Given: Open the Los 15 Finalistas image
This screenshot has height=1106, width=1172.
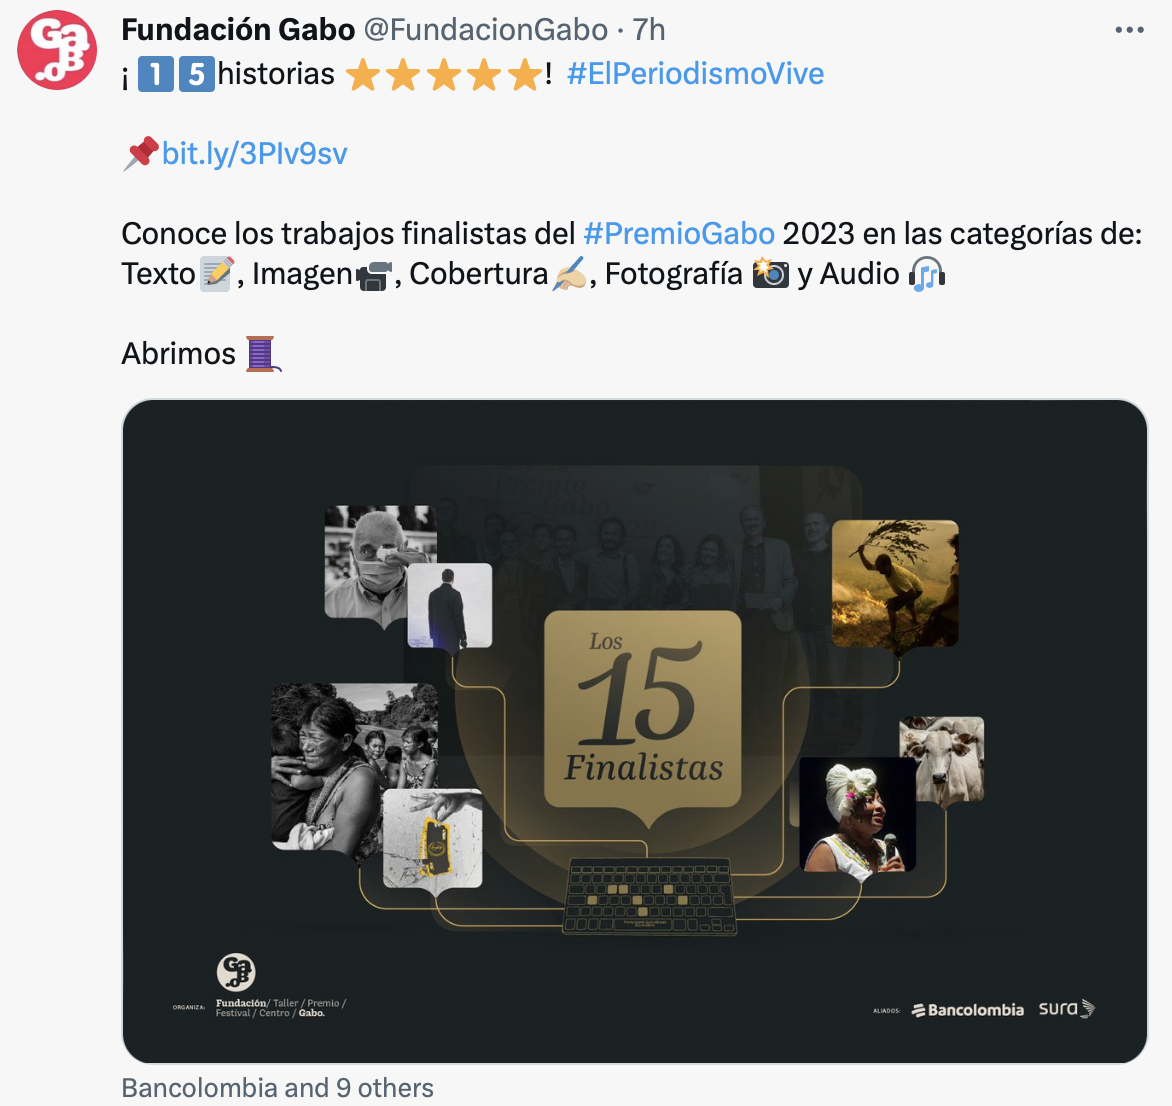Looking at the screenshot, I should (x=635, y=731).
